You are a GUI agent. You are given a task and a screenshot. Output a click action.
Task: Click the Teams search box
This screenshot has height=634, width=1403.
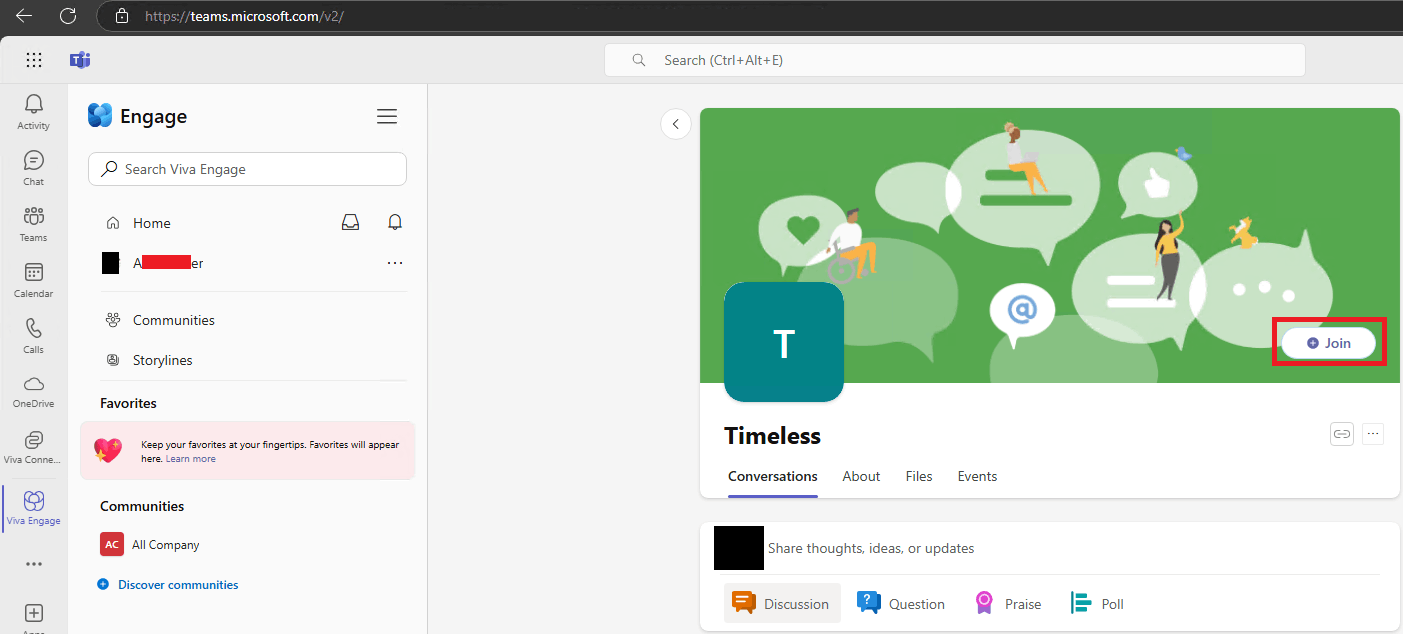pos(955,60)
